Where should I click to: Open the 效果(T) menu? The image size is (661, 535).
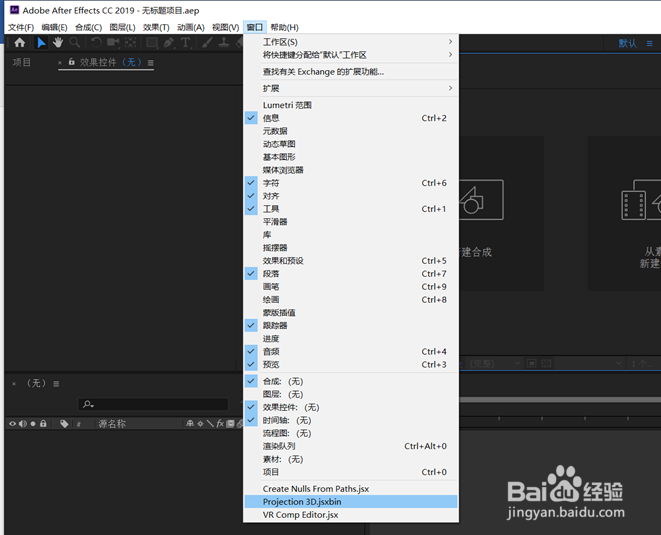[156, 27]
